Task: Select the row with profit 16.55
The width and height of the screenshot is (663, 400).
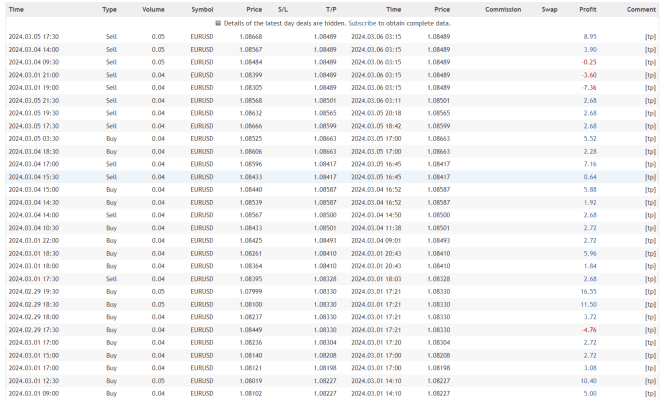Action: (x=332, y=292)
